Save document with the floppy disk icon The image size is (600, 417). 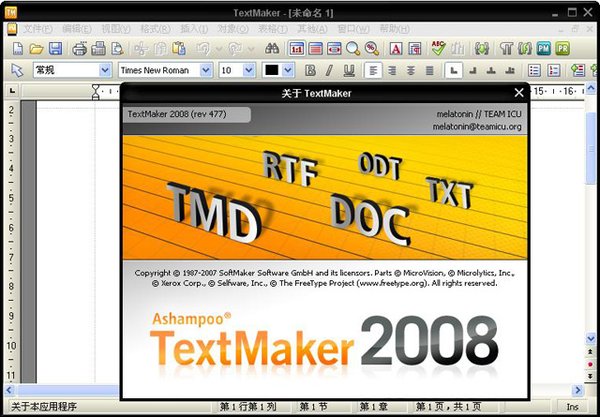coord(55,49)
